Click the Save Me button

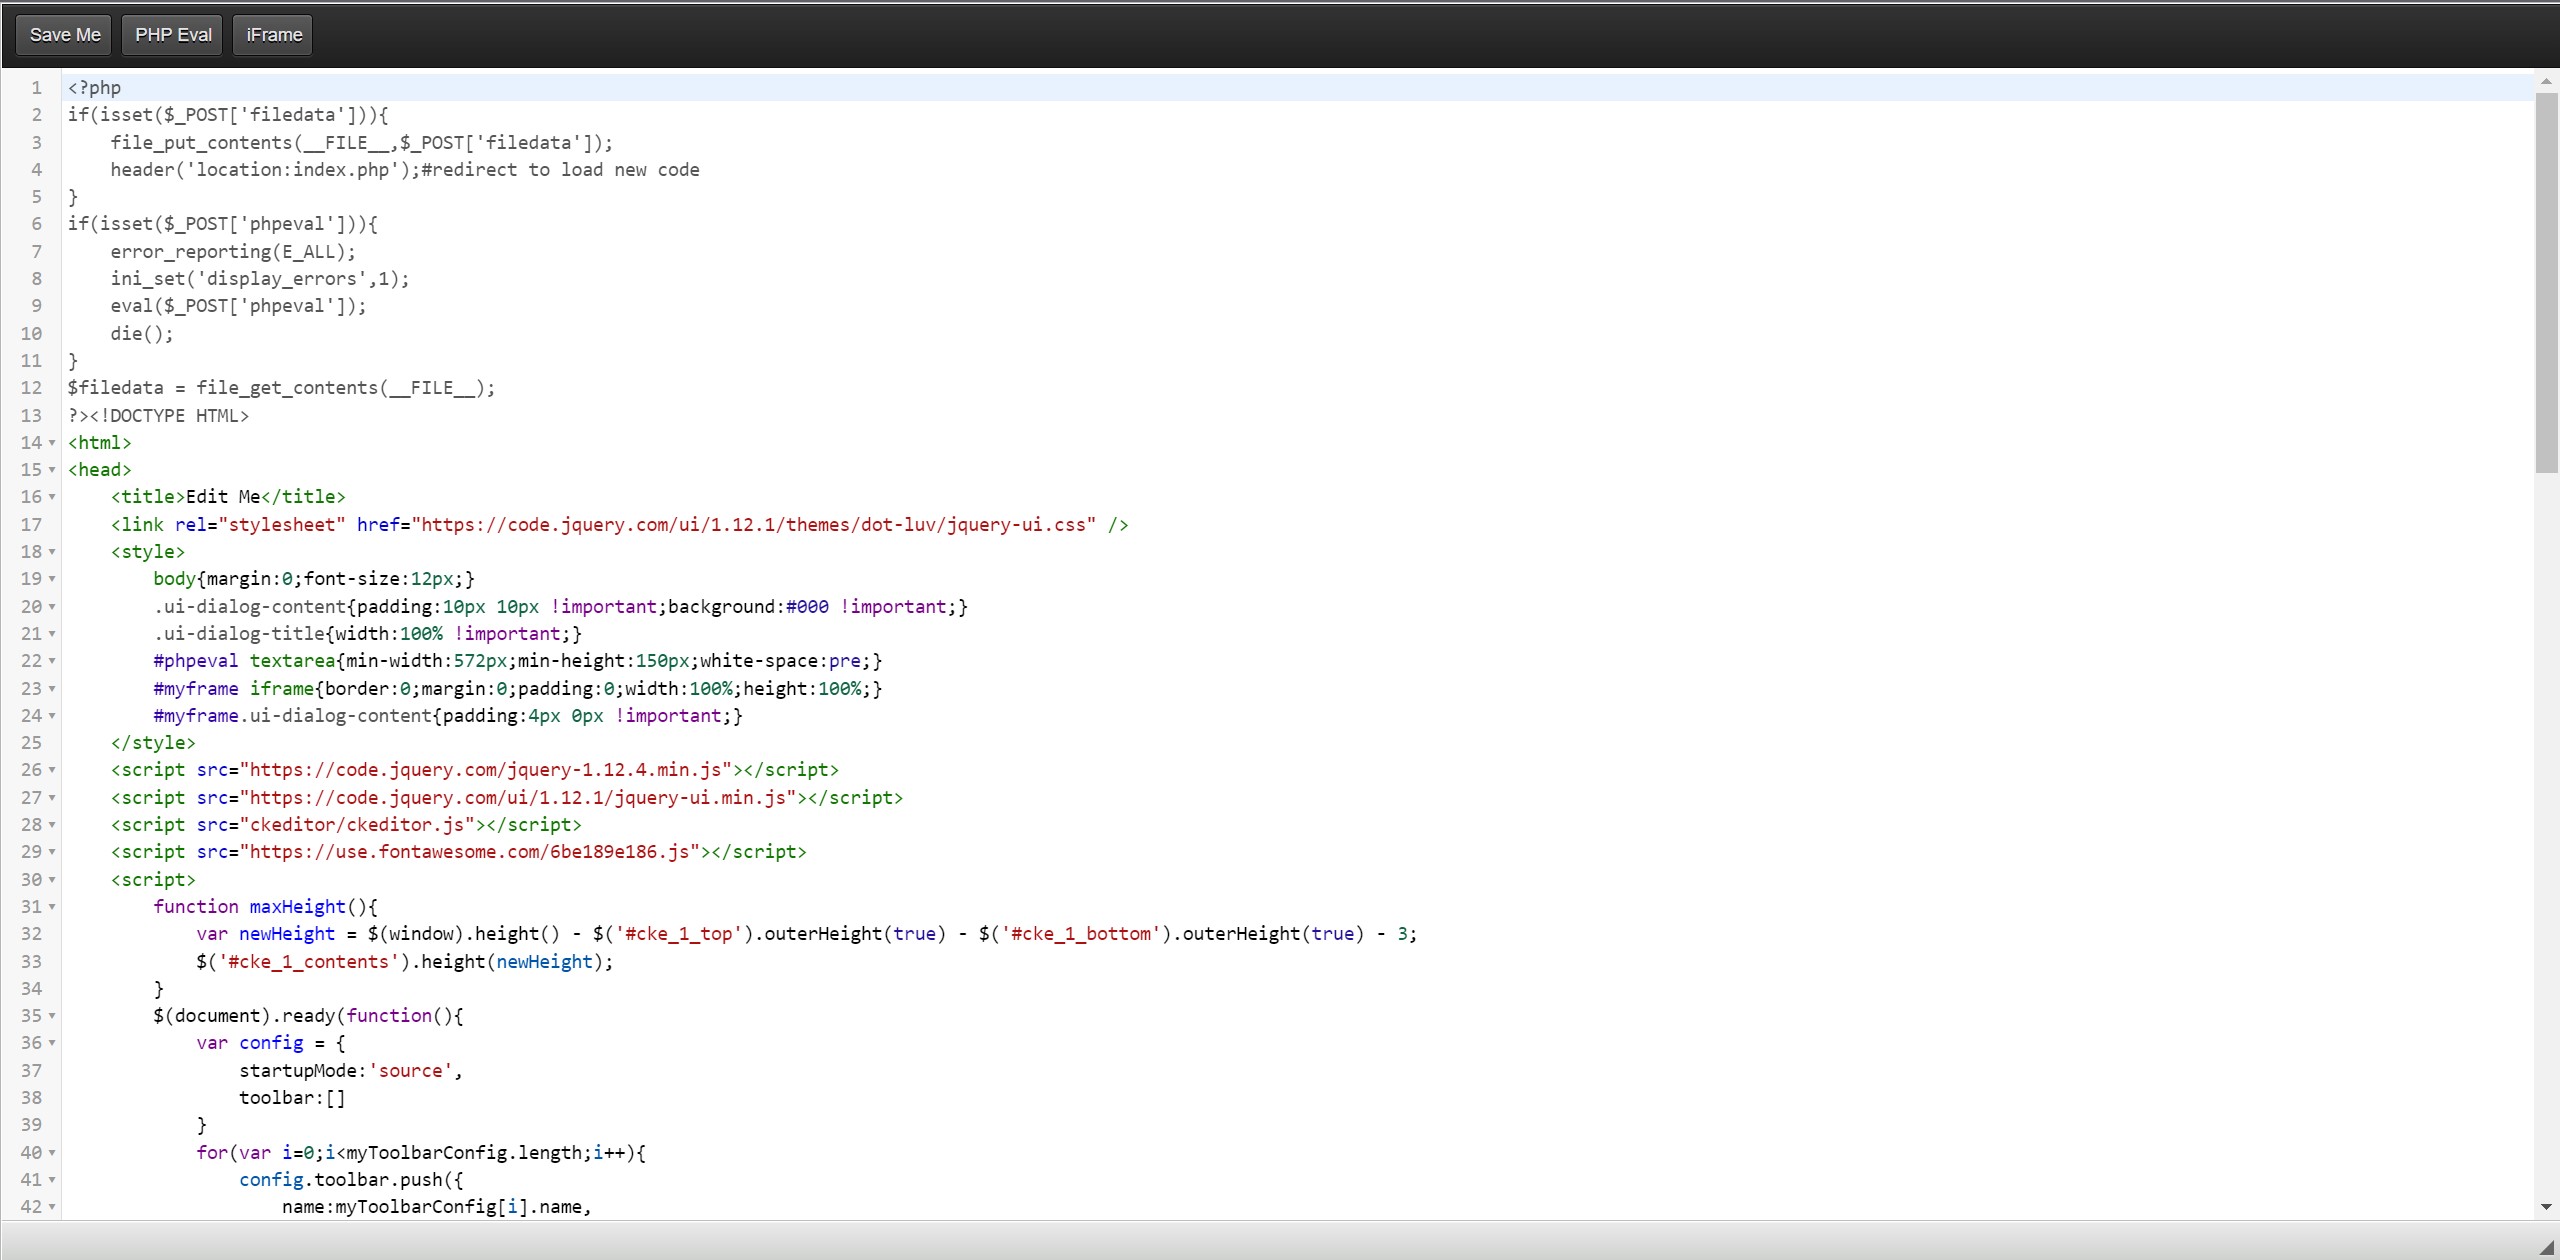pyautogui.click(x=65, y=35)
